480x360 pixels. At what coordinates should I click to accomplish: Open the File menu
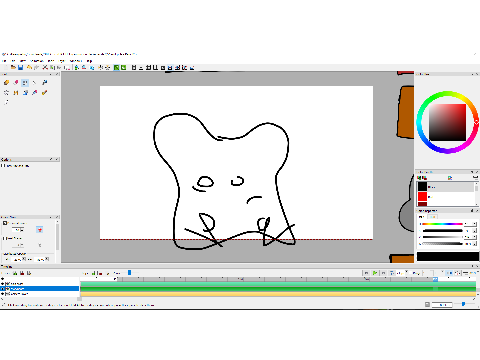coord(4,61)
